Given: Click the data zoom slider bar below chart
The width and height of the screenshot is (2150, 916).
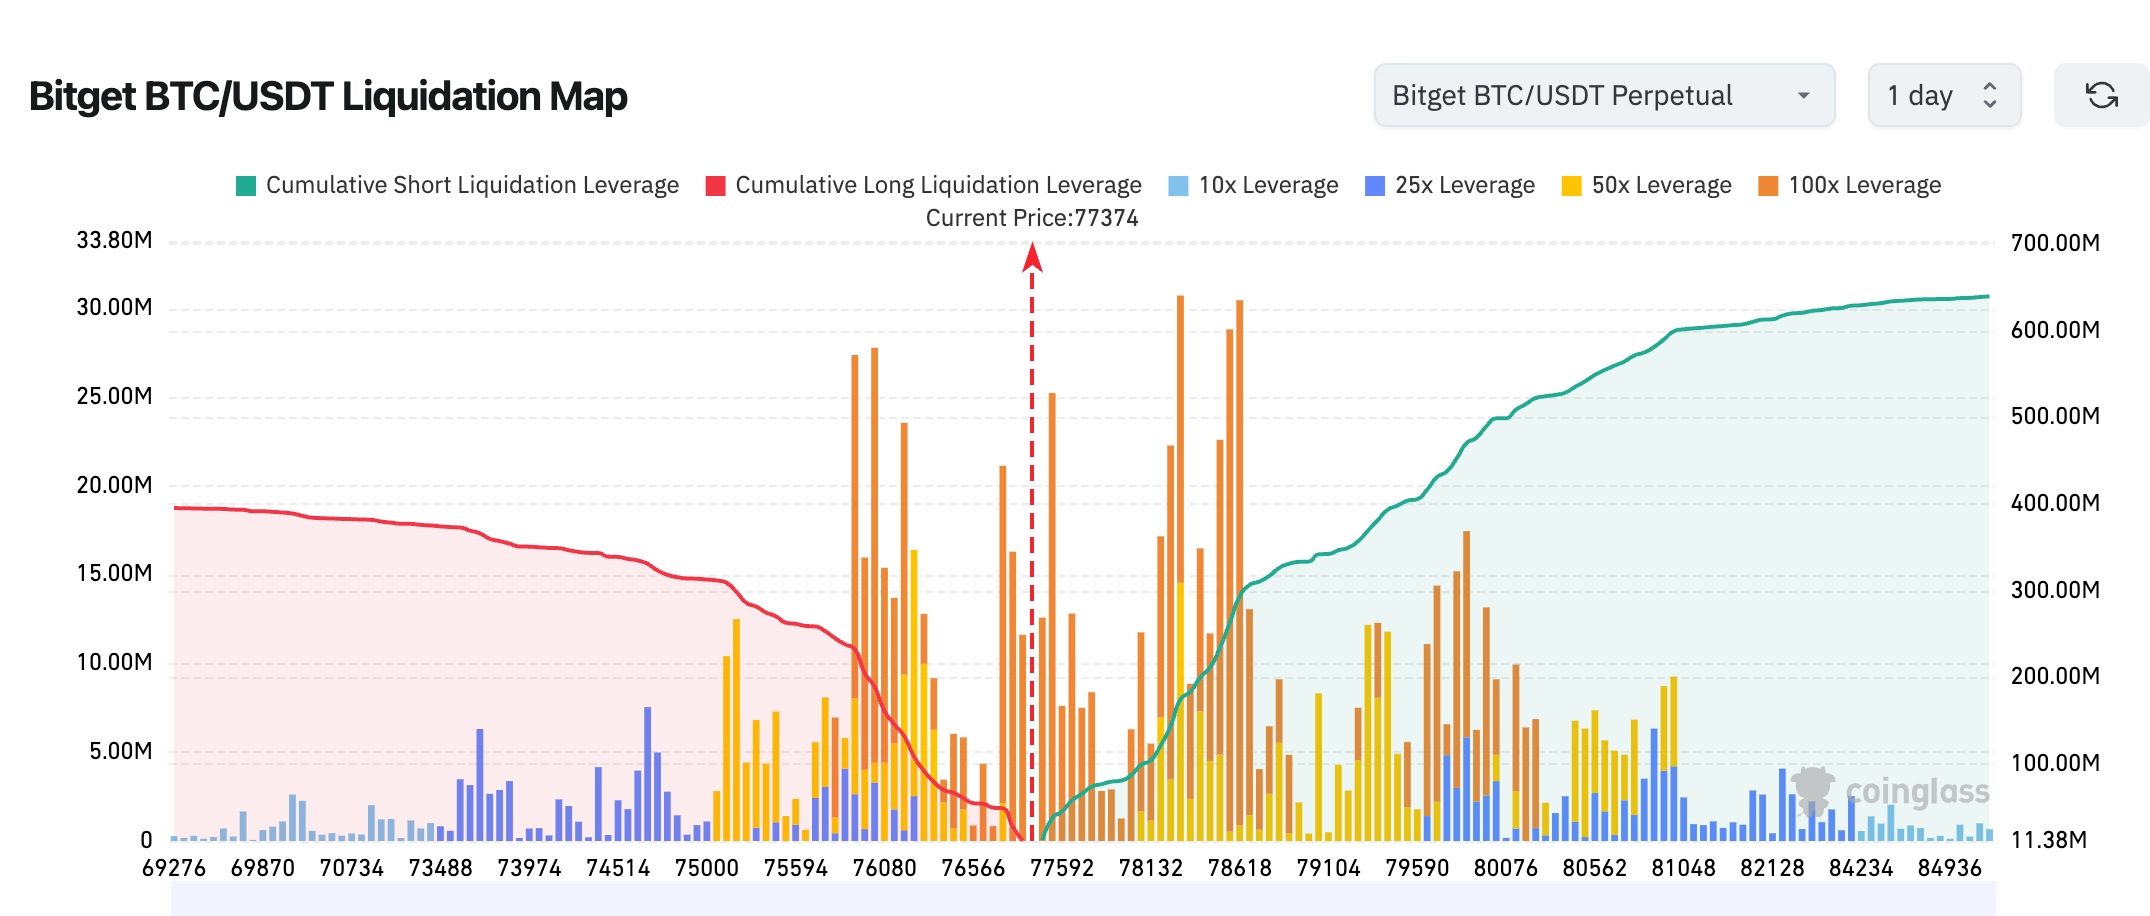Looking at the screenshot, I should (1083, 898).
